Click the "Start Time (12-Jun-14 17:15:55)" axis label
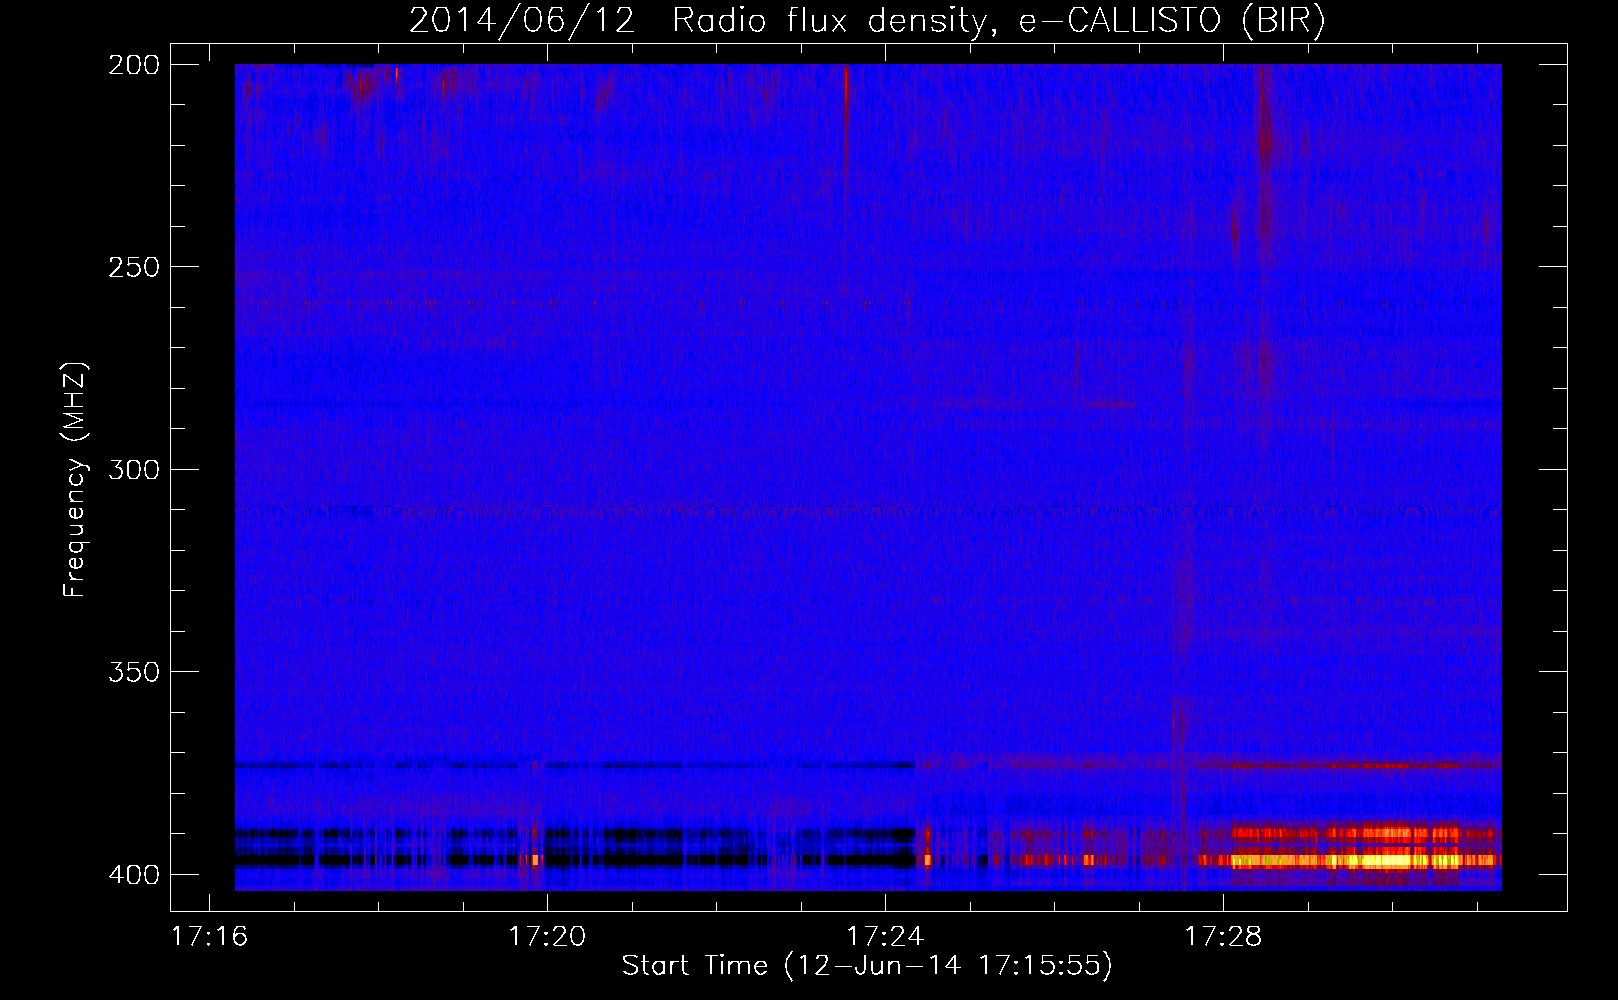This screenshot has height=1000, width=1618. [x=867, y=966]
